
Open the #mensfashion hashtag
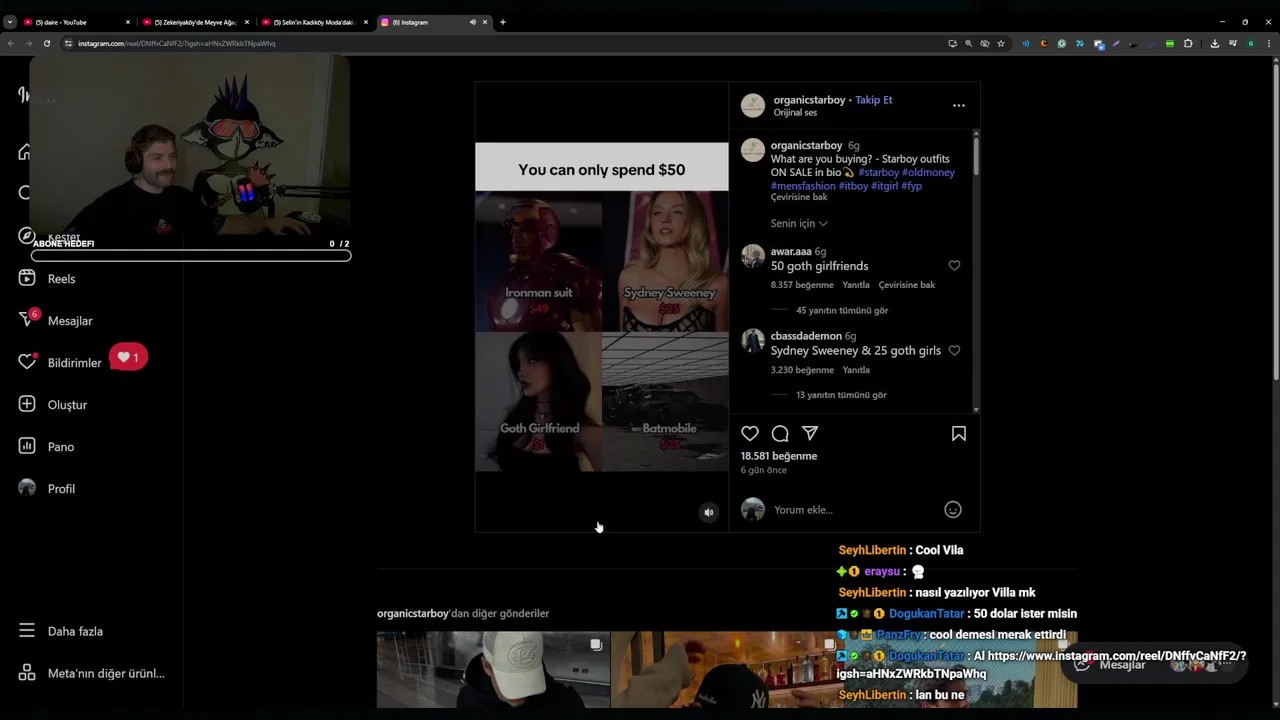(803, 186)
